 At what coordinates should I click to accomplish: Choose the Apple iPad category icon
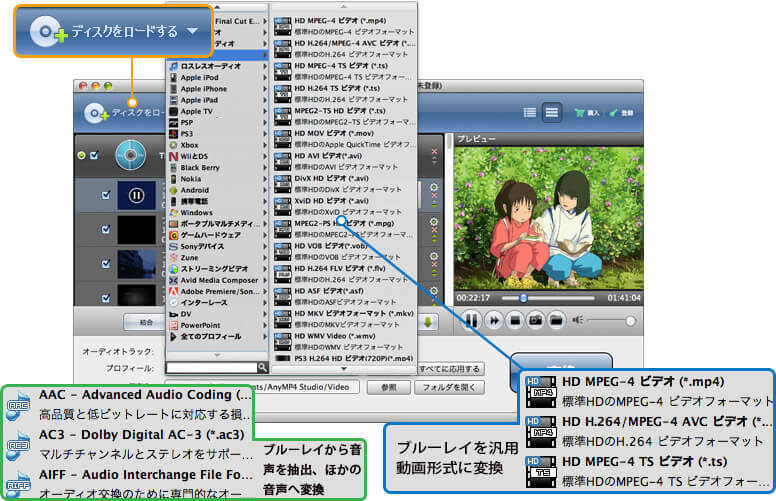pyautogui.click(x=173, y=100)
